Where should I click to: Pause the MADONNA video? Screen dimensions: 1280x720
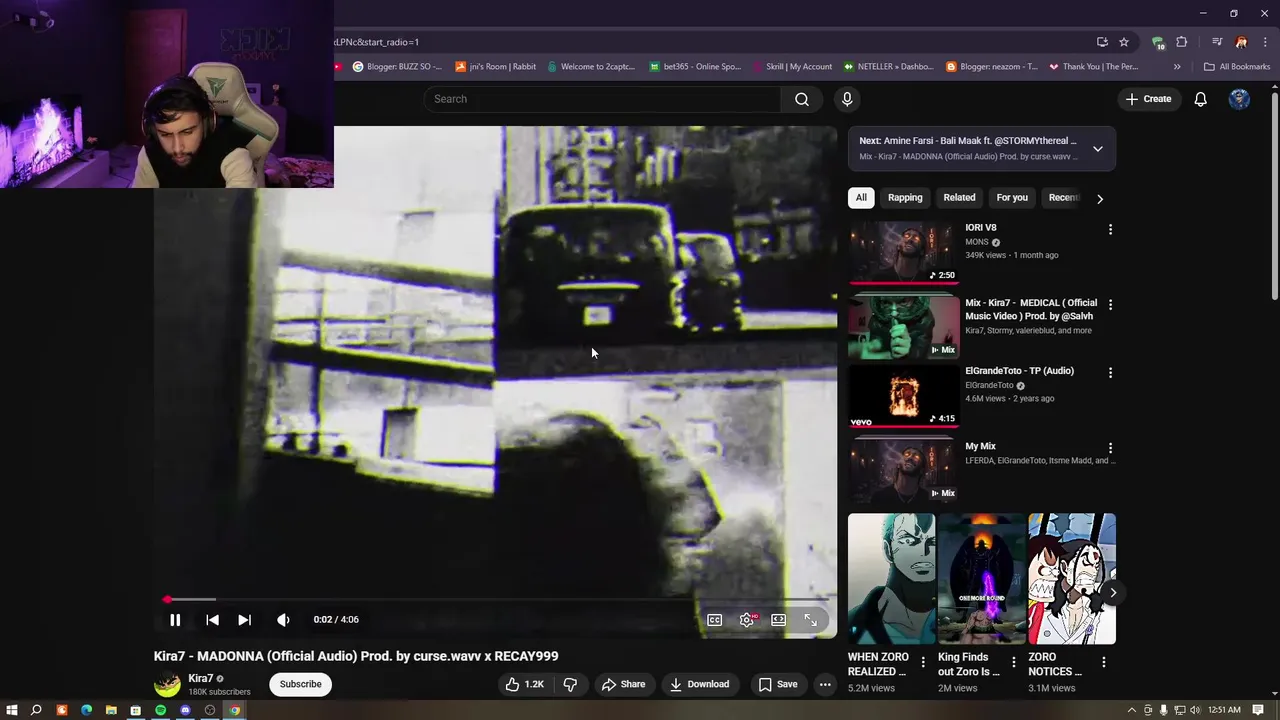point(175,620)
